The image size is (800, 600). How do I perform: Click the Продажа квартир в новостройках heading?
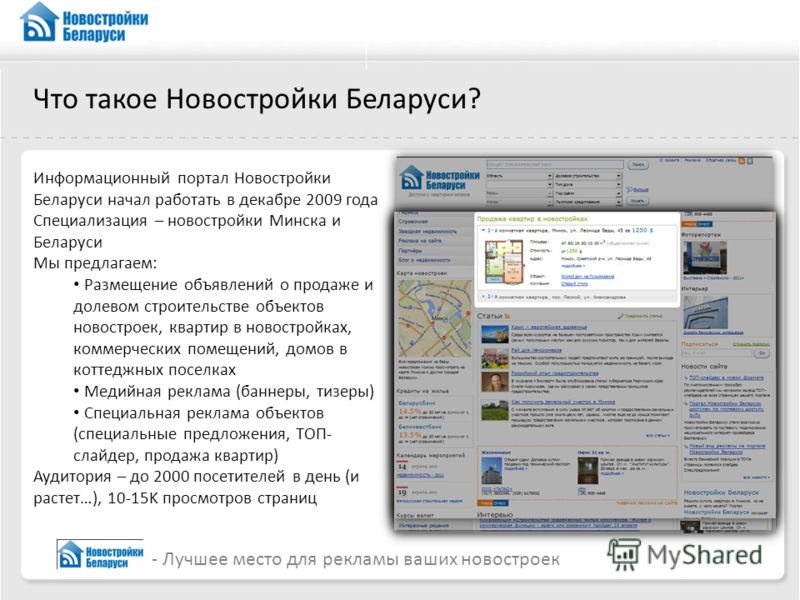[532, 219]
